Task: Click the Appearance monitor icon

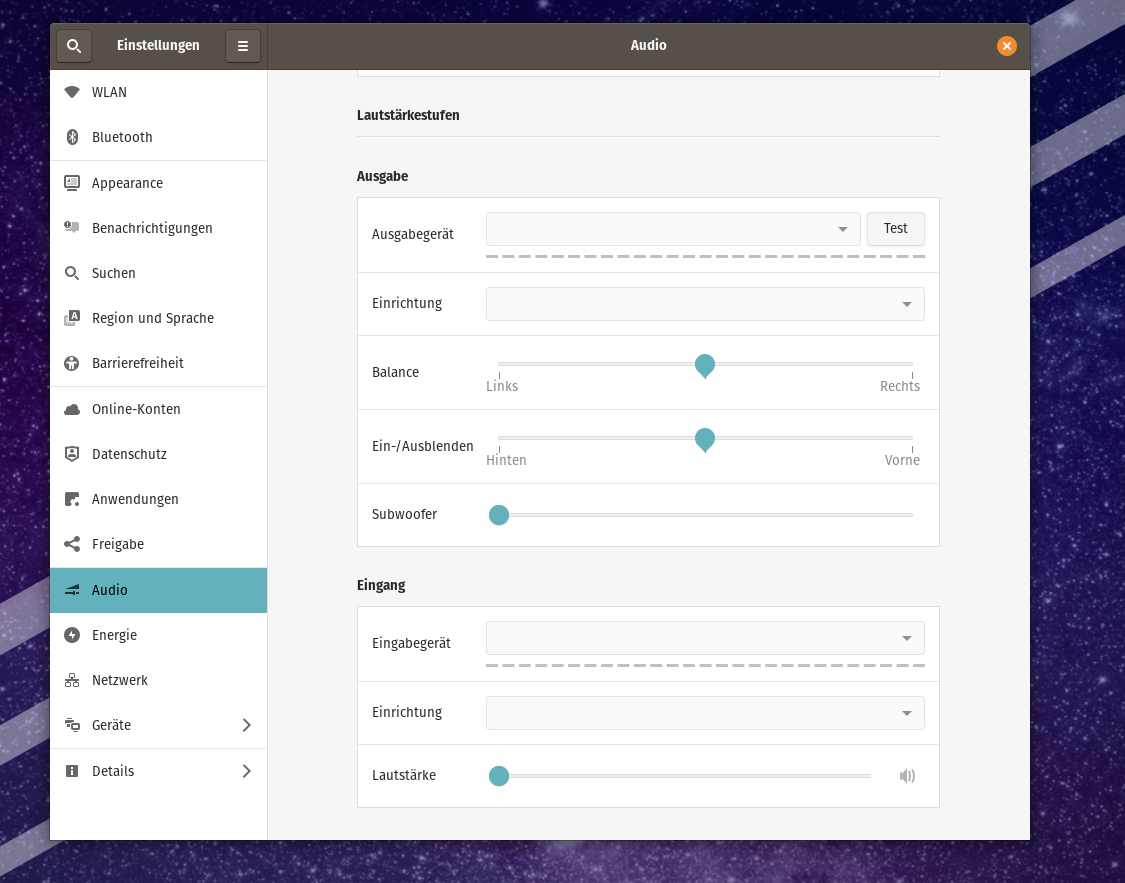Action: click(x=72, y=183)
